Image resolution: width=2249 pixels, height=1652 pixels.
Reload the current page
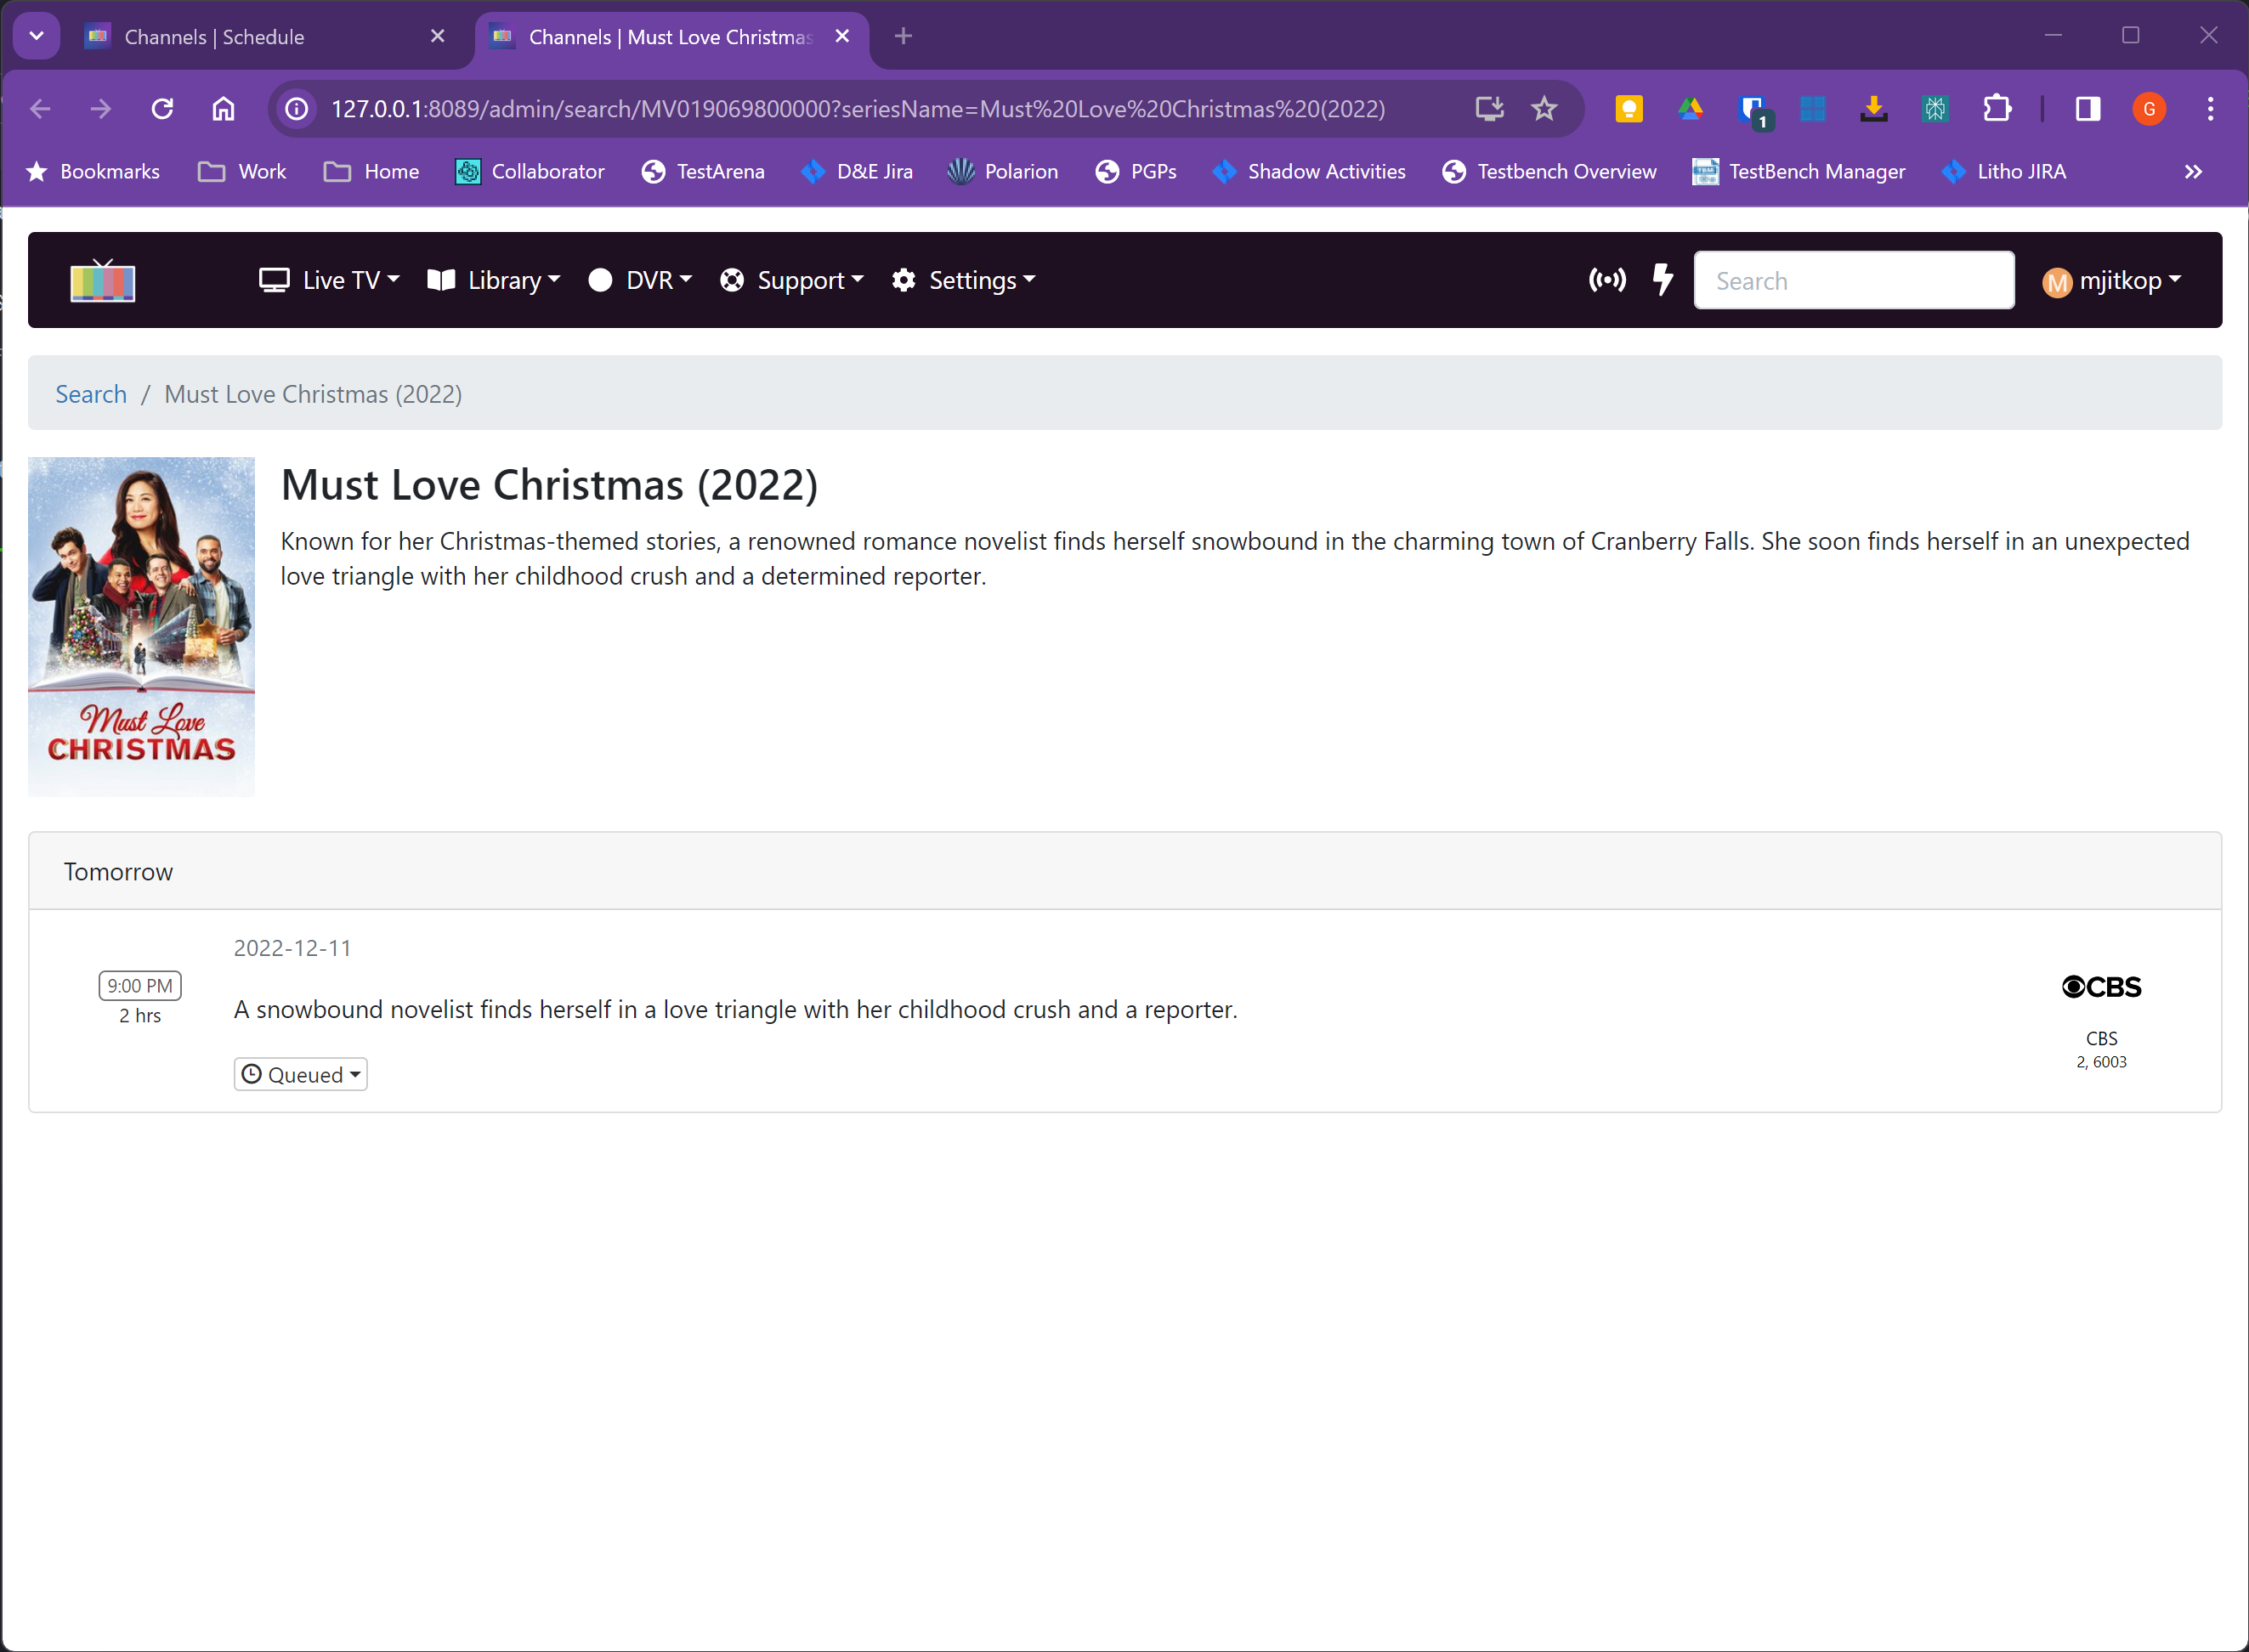coord(162,109)
